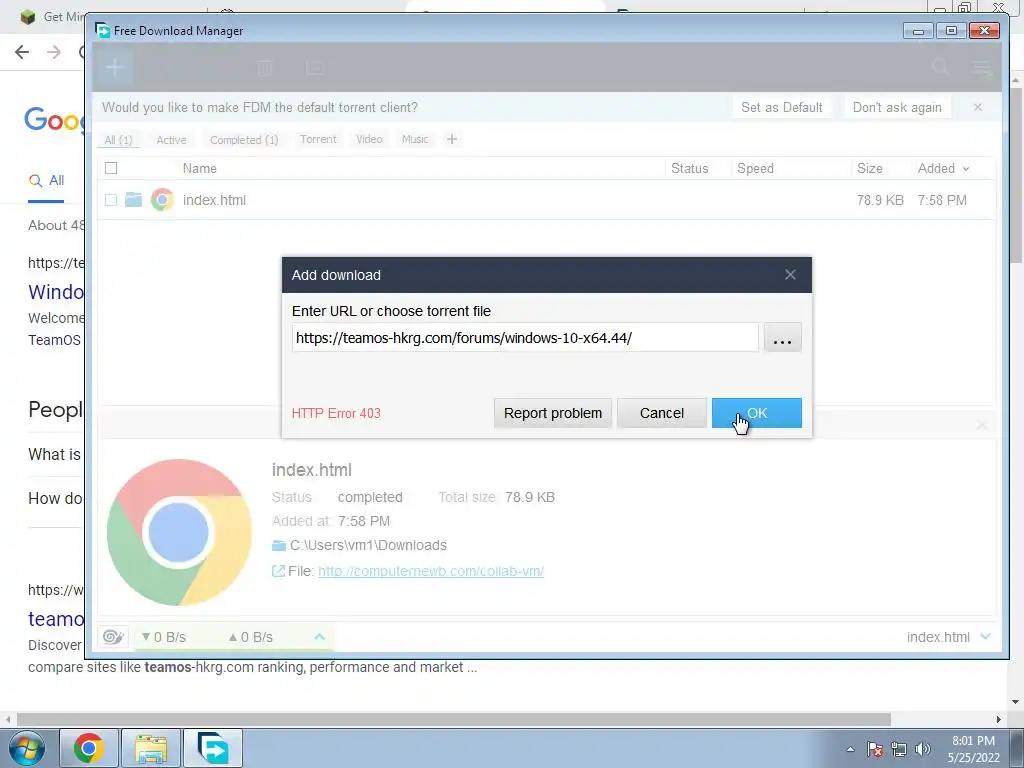Open network tray icon
The height and width of the screenshot is (768, 1024).
899,749
